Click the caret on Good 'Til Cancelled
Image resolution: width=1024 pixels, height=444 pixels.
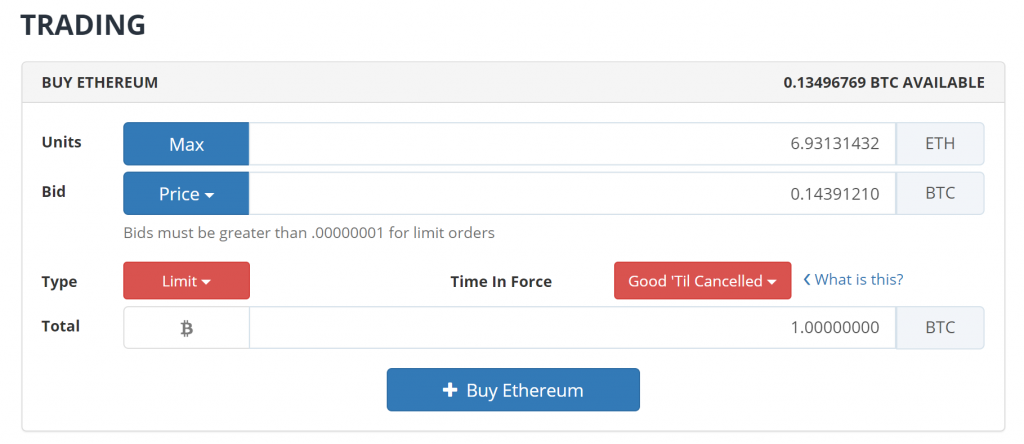[772, 282]
